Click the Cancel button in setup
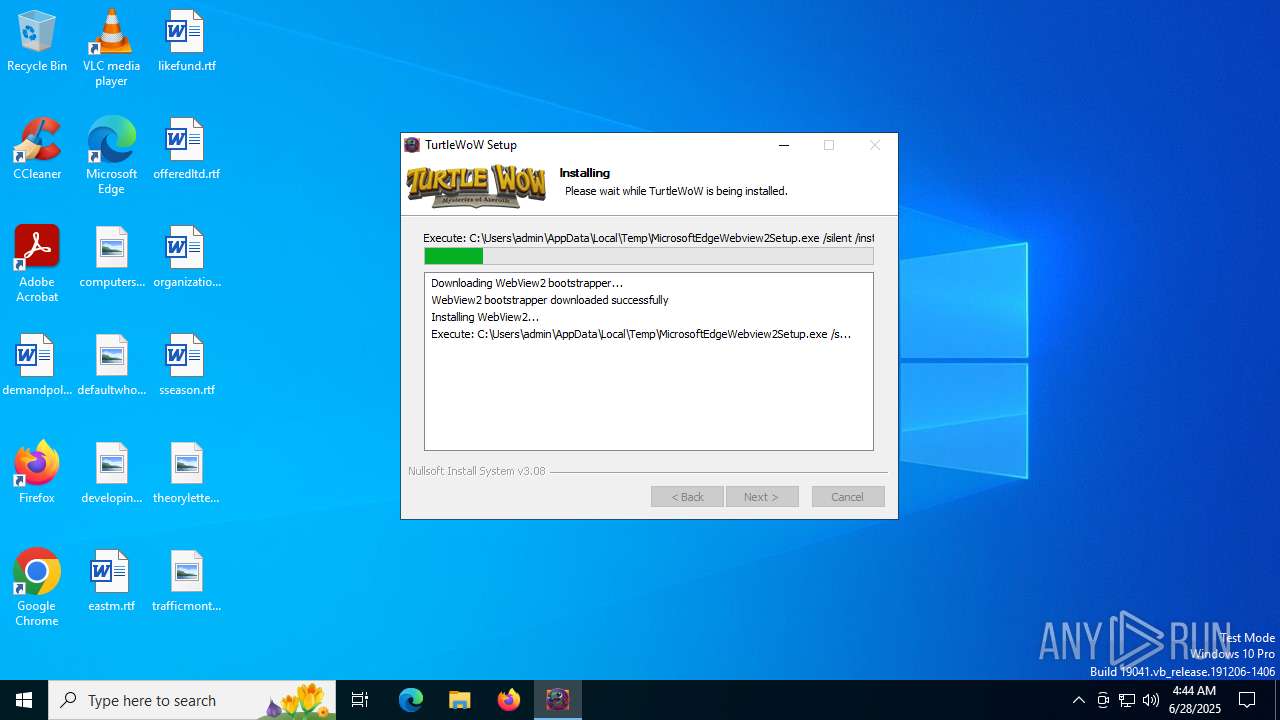1280x720 pixels. (x=848, y=497)
